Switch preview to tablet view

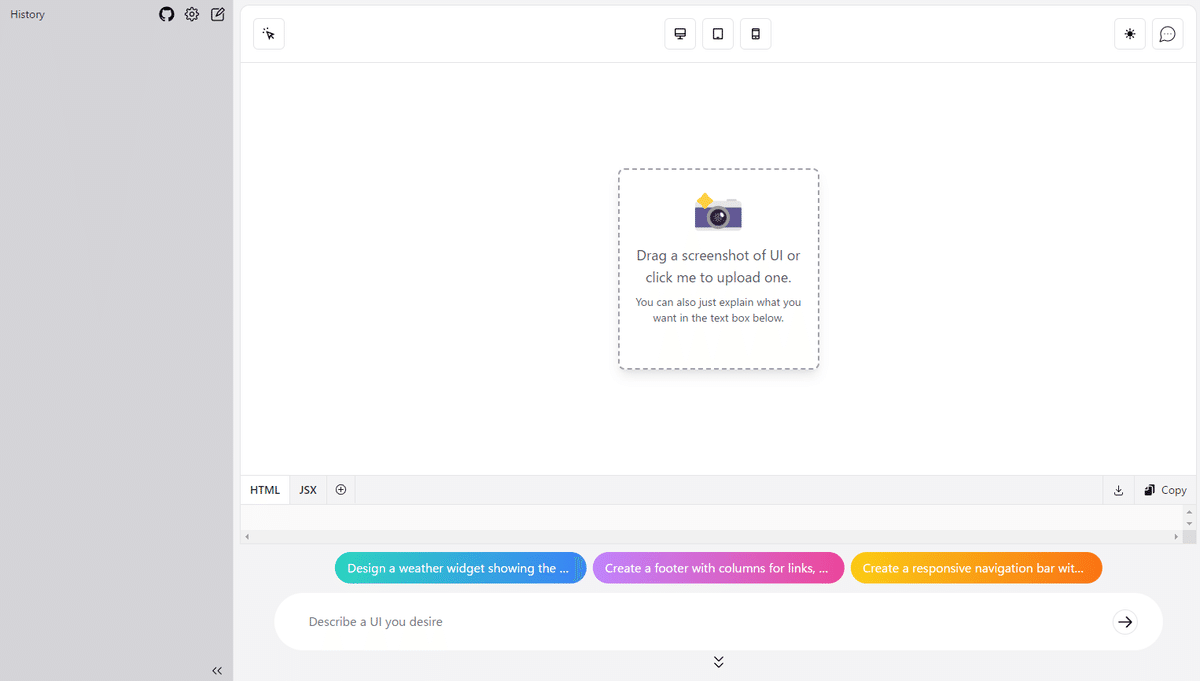717,33
